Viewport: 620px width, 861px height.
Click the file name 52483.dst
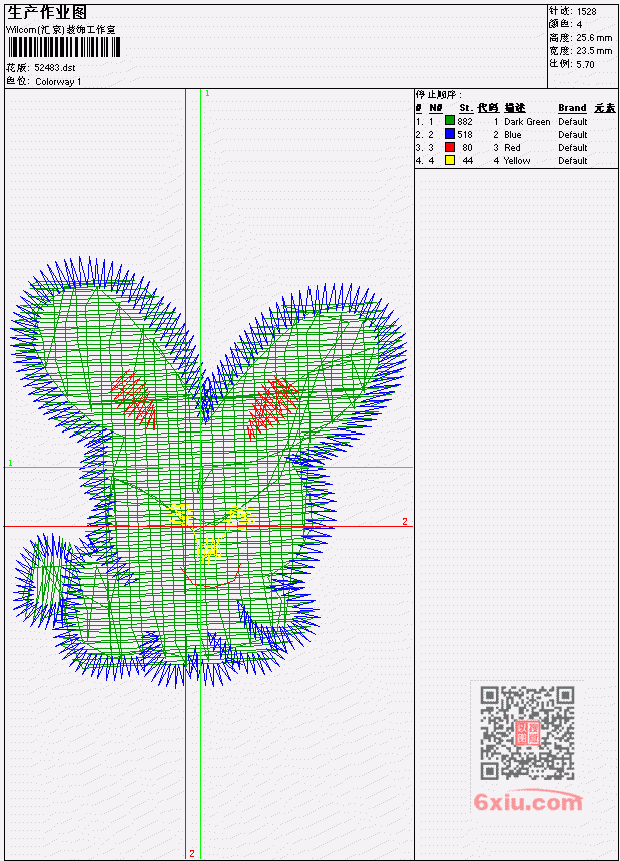(x=55, y=68)
